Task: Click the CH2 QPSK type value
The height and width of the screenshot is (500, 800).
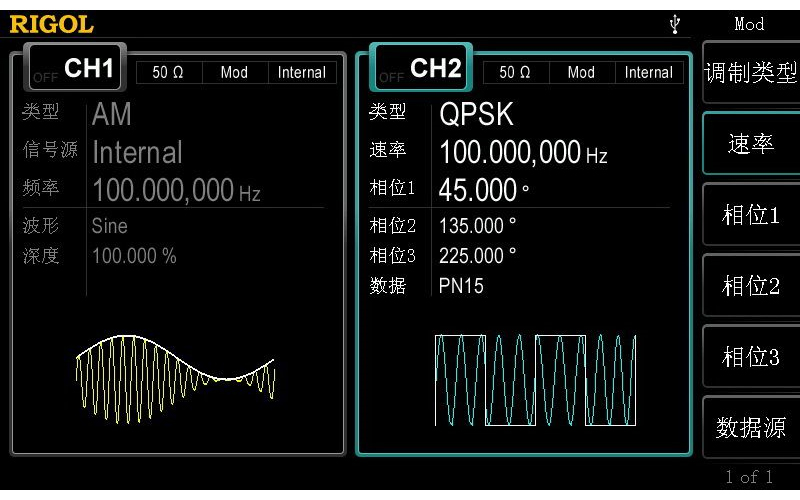Action: (476, 114)
